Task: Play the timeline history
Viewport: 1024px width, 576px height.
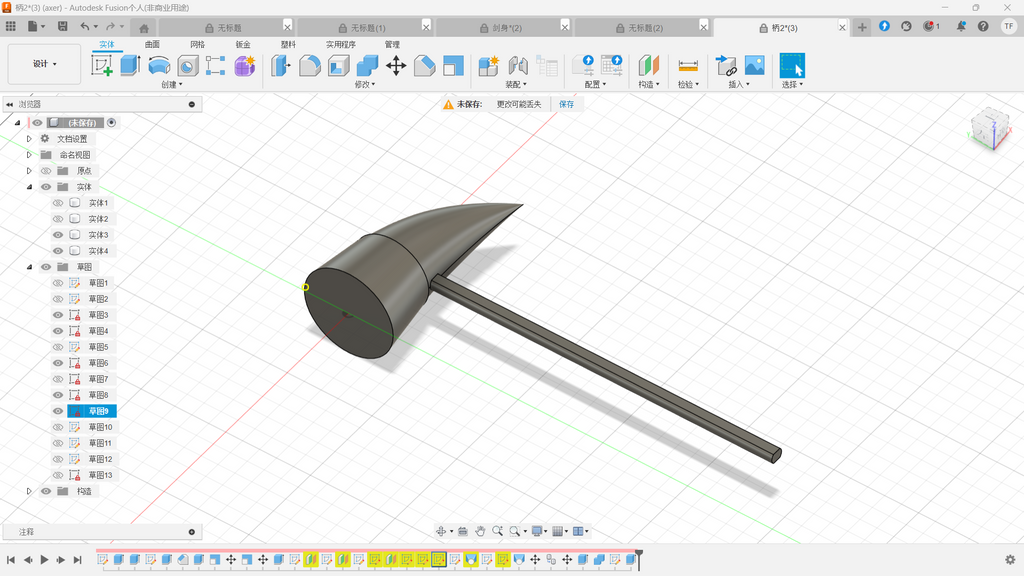Action: (x=44, y=560)
